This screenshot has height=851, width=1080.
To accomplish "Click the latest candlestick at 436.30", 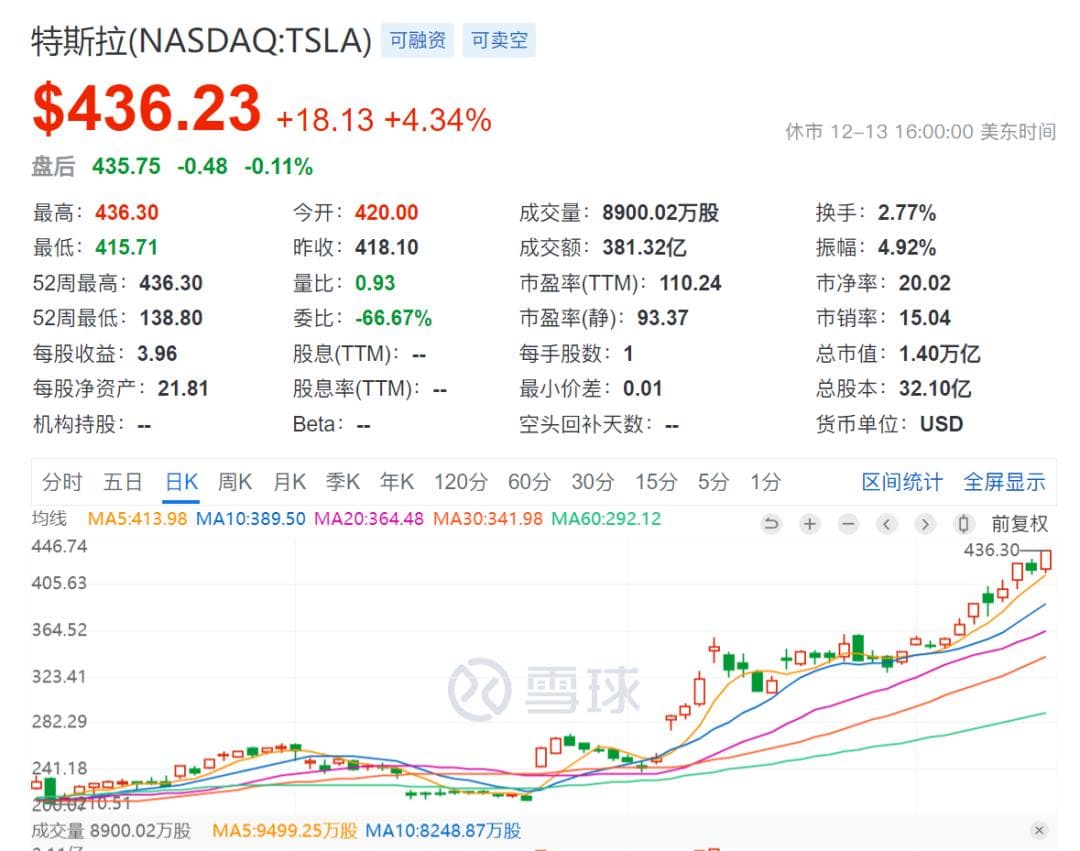I will [x=1046, y=561].
